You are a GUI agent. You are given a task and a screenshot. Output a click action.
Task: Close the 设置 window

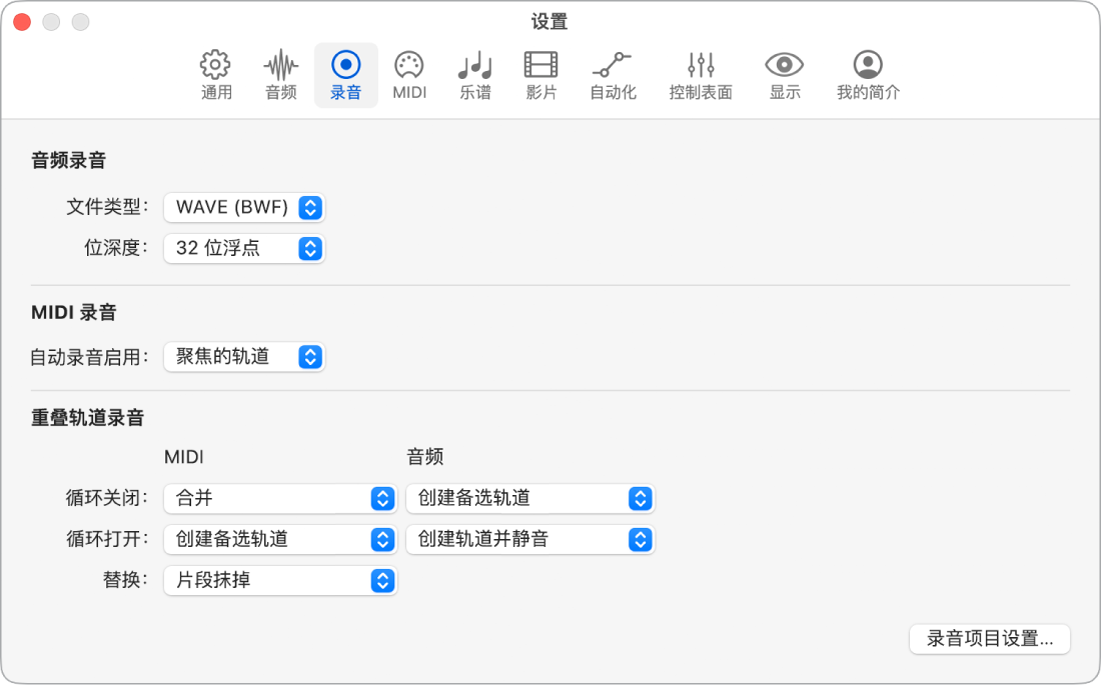[x=21, y=20]
